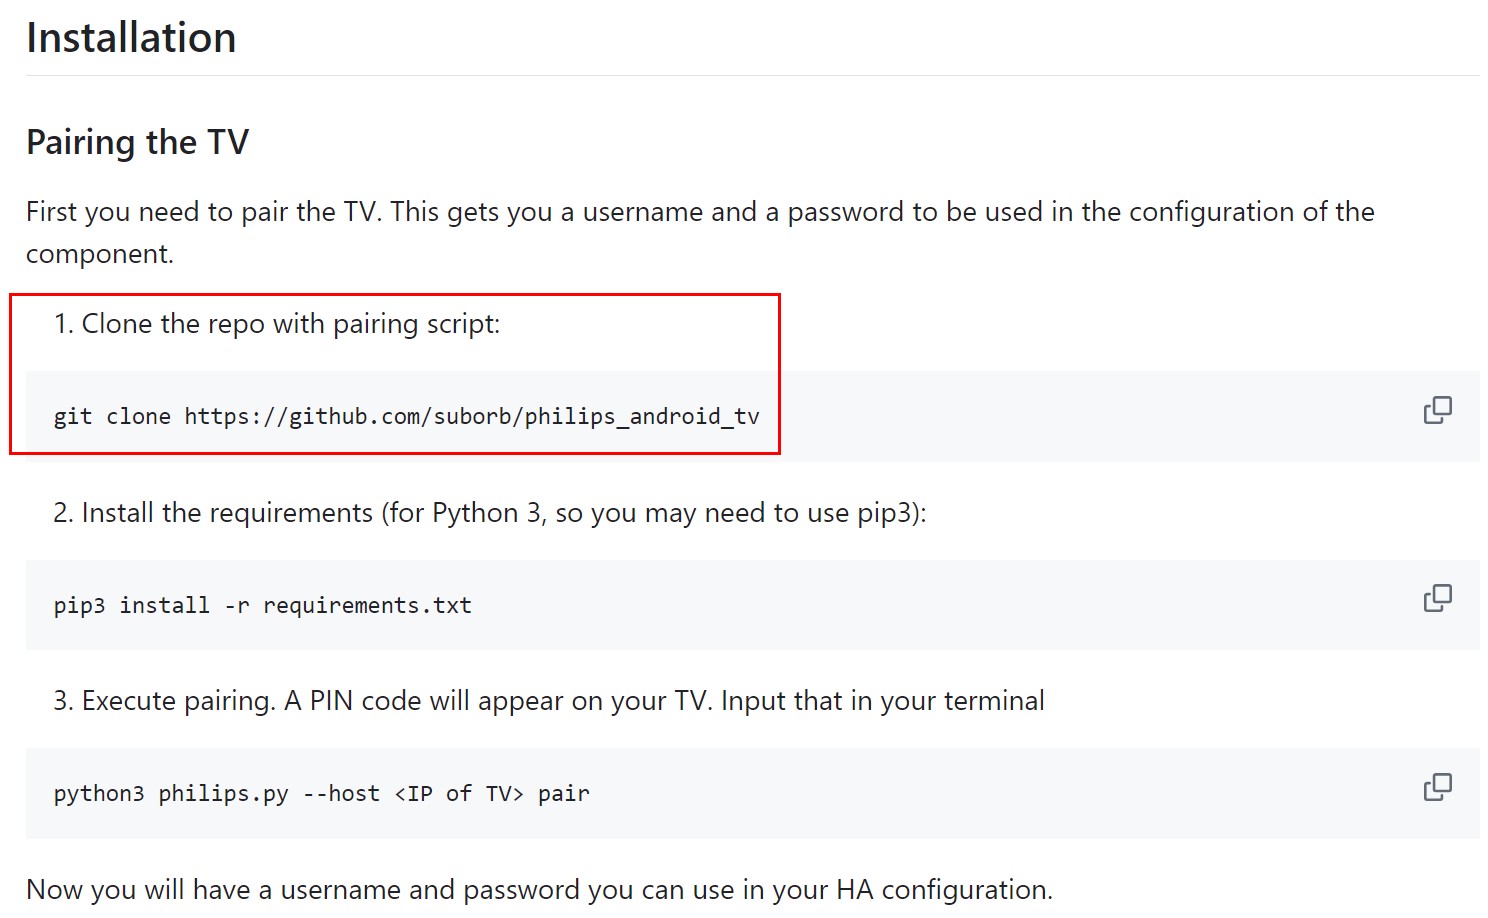This screenshot has width=1488, height=918.
Task: Click 'requirements.txt' in the pip command
Action: (367, 605)
